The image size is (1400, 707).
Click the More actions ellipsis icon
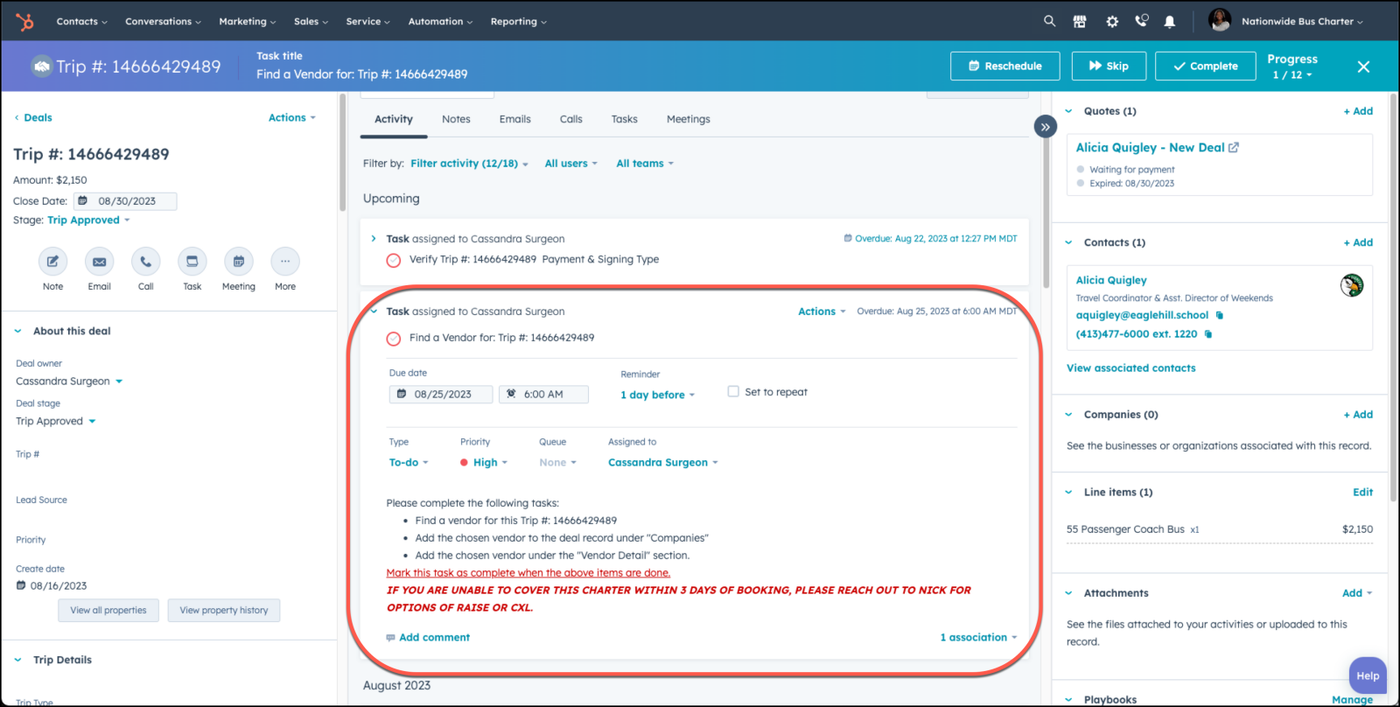pyautogui.click(x=285, y=262)
